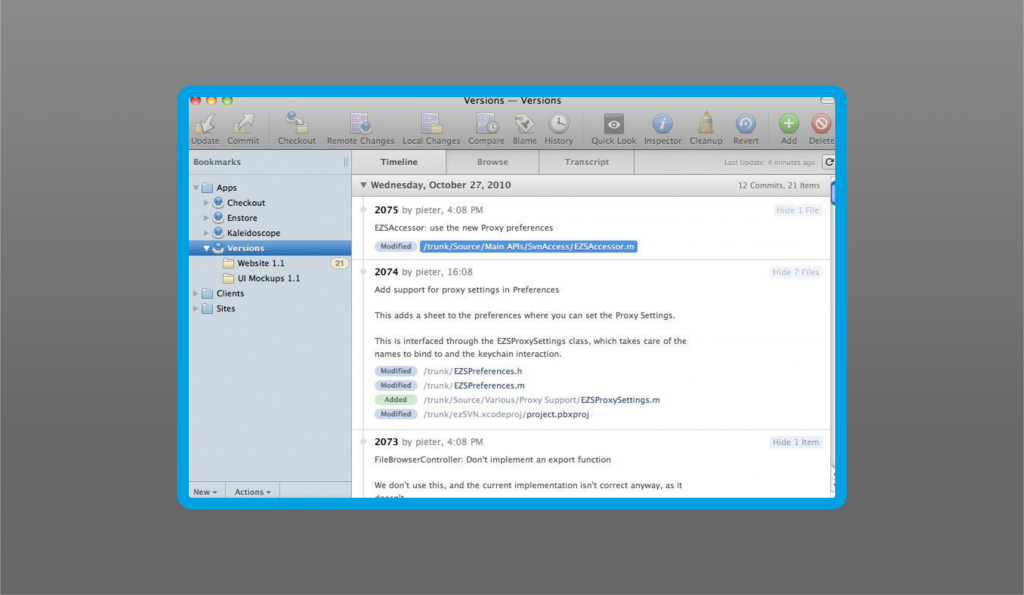The image size is (1024, 595).
Task: Open the Commit tool
Action: point(243,129)
